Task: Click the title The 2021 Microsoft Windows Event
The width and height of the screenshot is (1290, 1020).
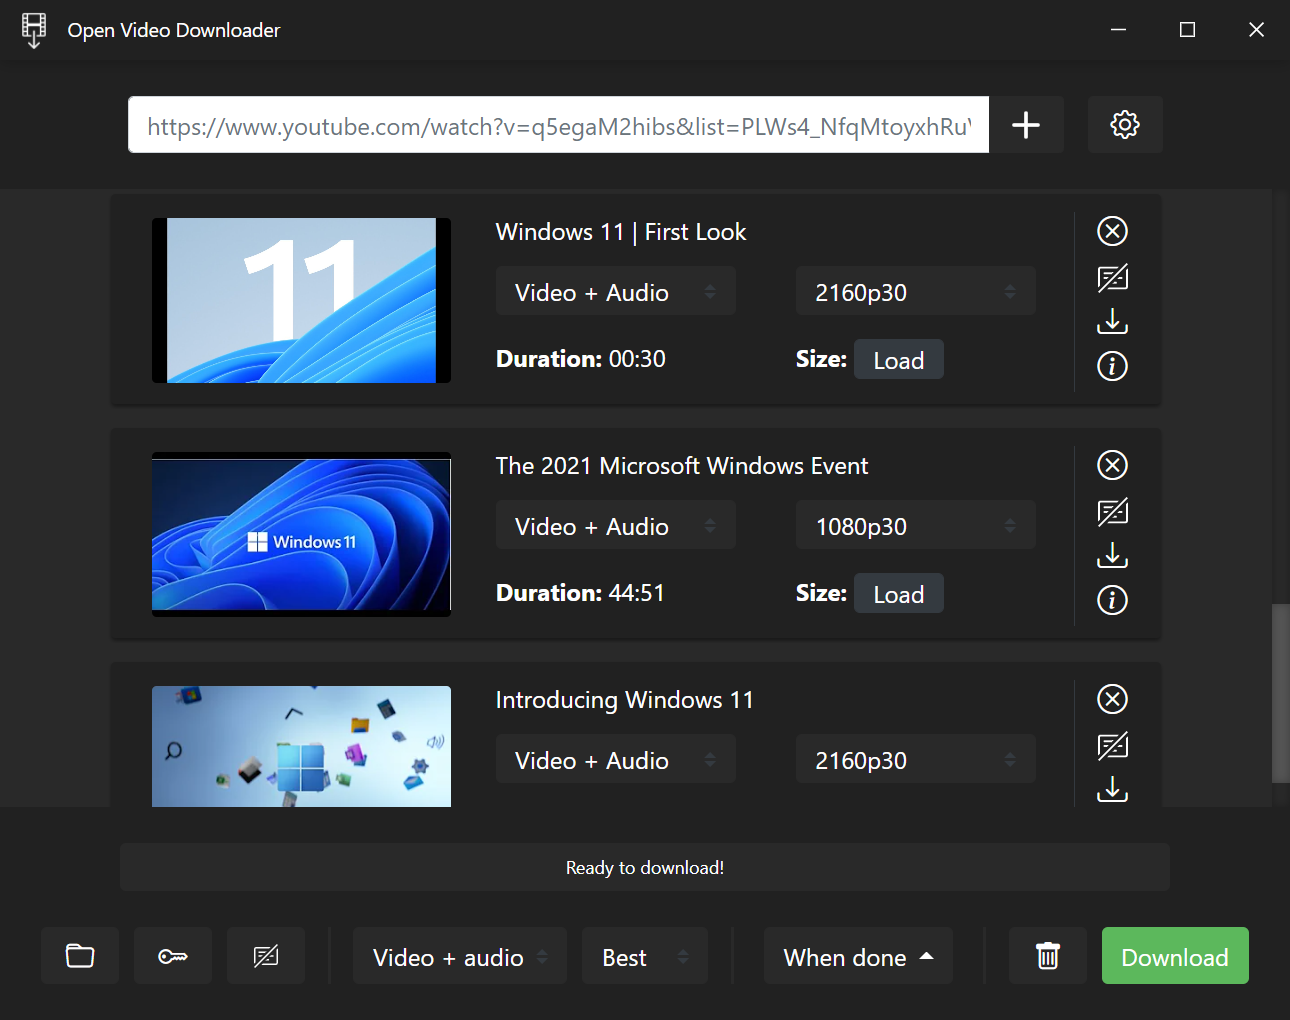Action: [x=682, y=466]
